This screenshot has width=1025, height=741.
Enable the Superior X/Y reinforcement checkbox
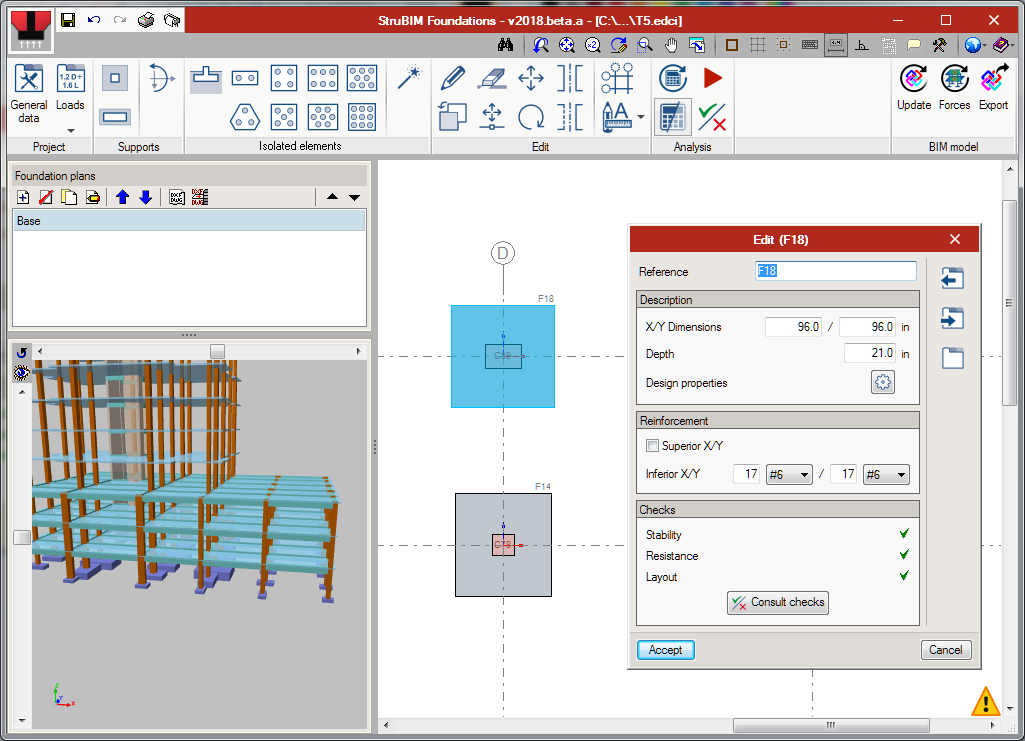652,446
